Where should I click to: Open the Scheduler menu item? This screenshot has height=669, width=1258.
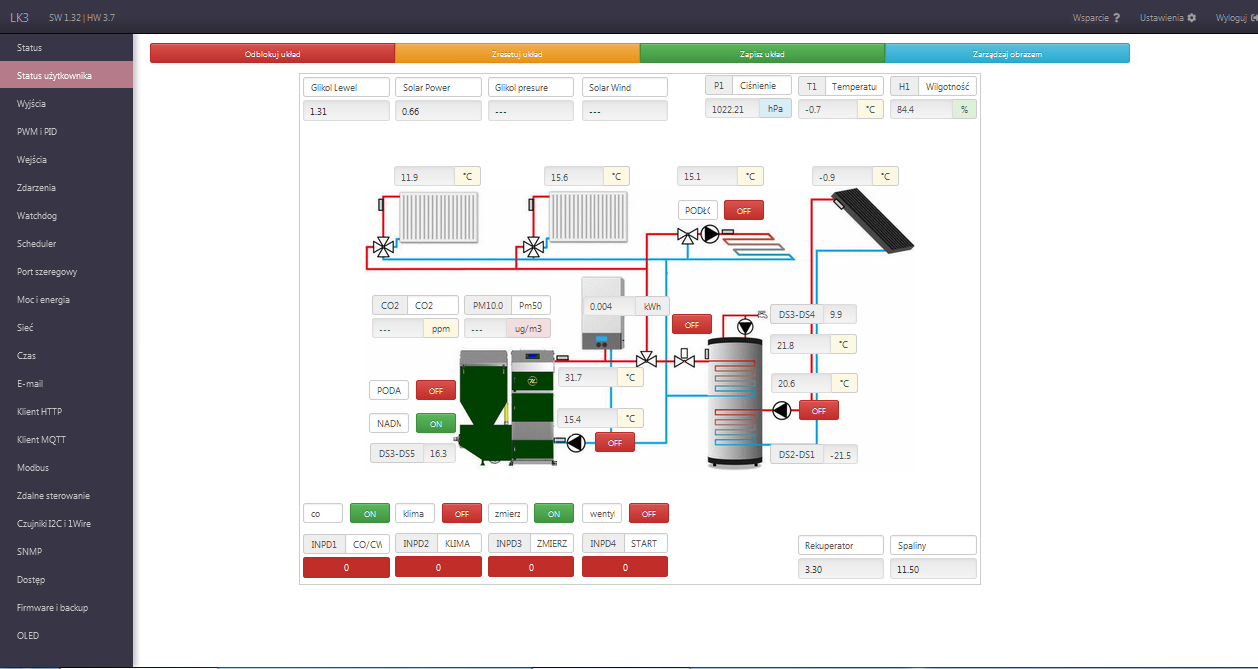coord(37,244)
